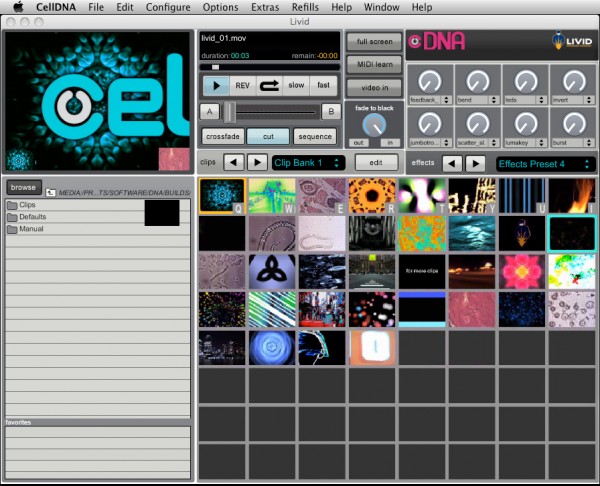Click the knob above the burst effect

[573, 124]
